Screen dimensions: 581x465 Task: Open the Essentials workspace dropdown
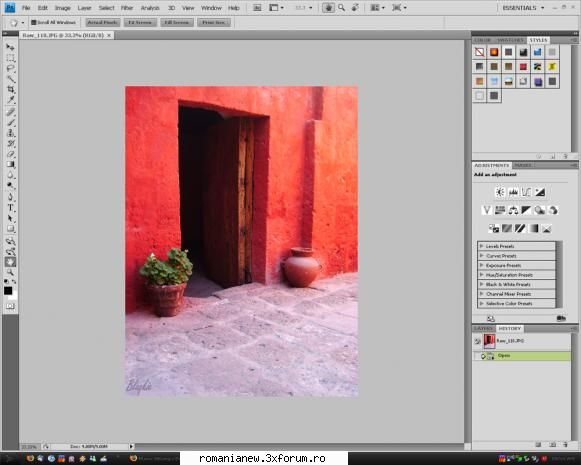point(523,8)
